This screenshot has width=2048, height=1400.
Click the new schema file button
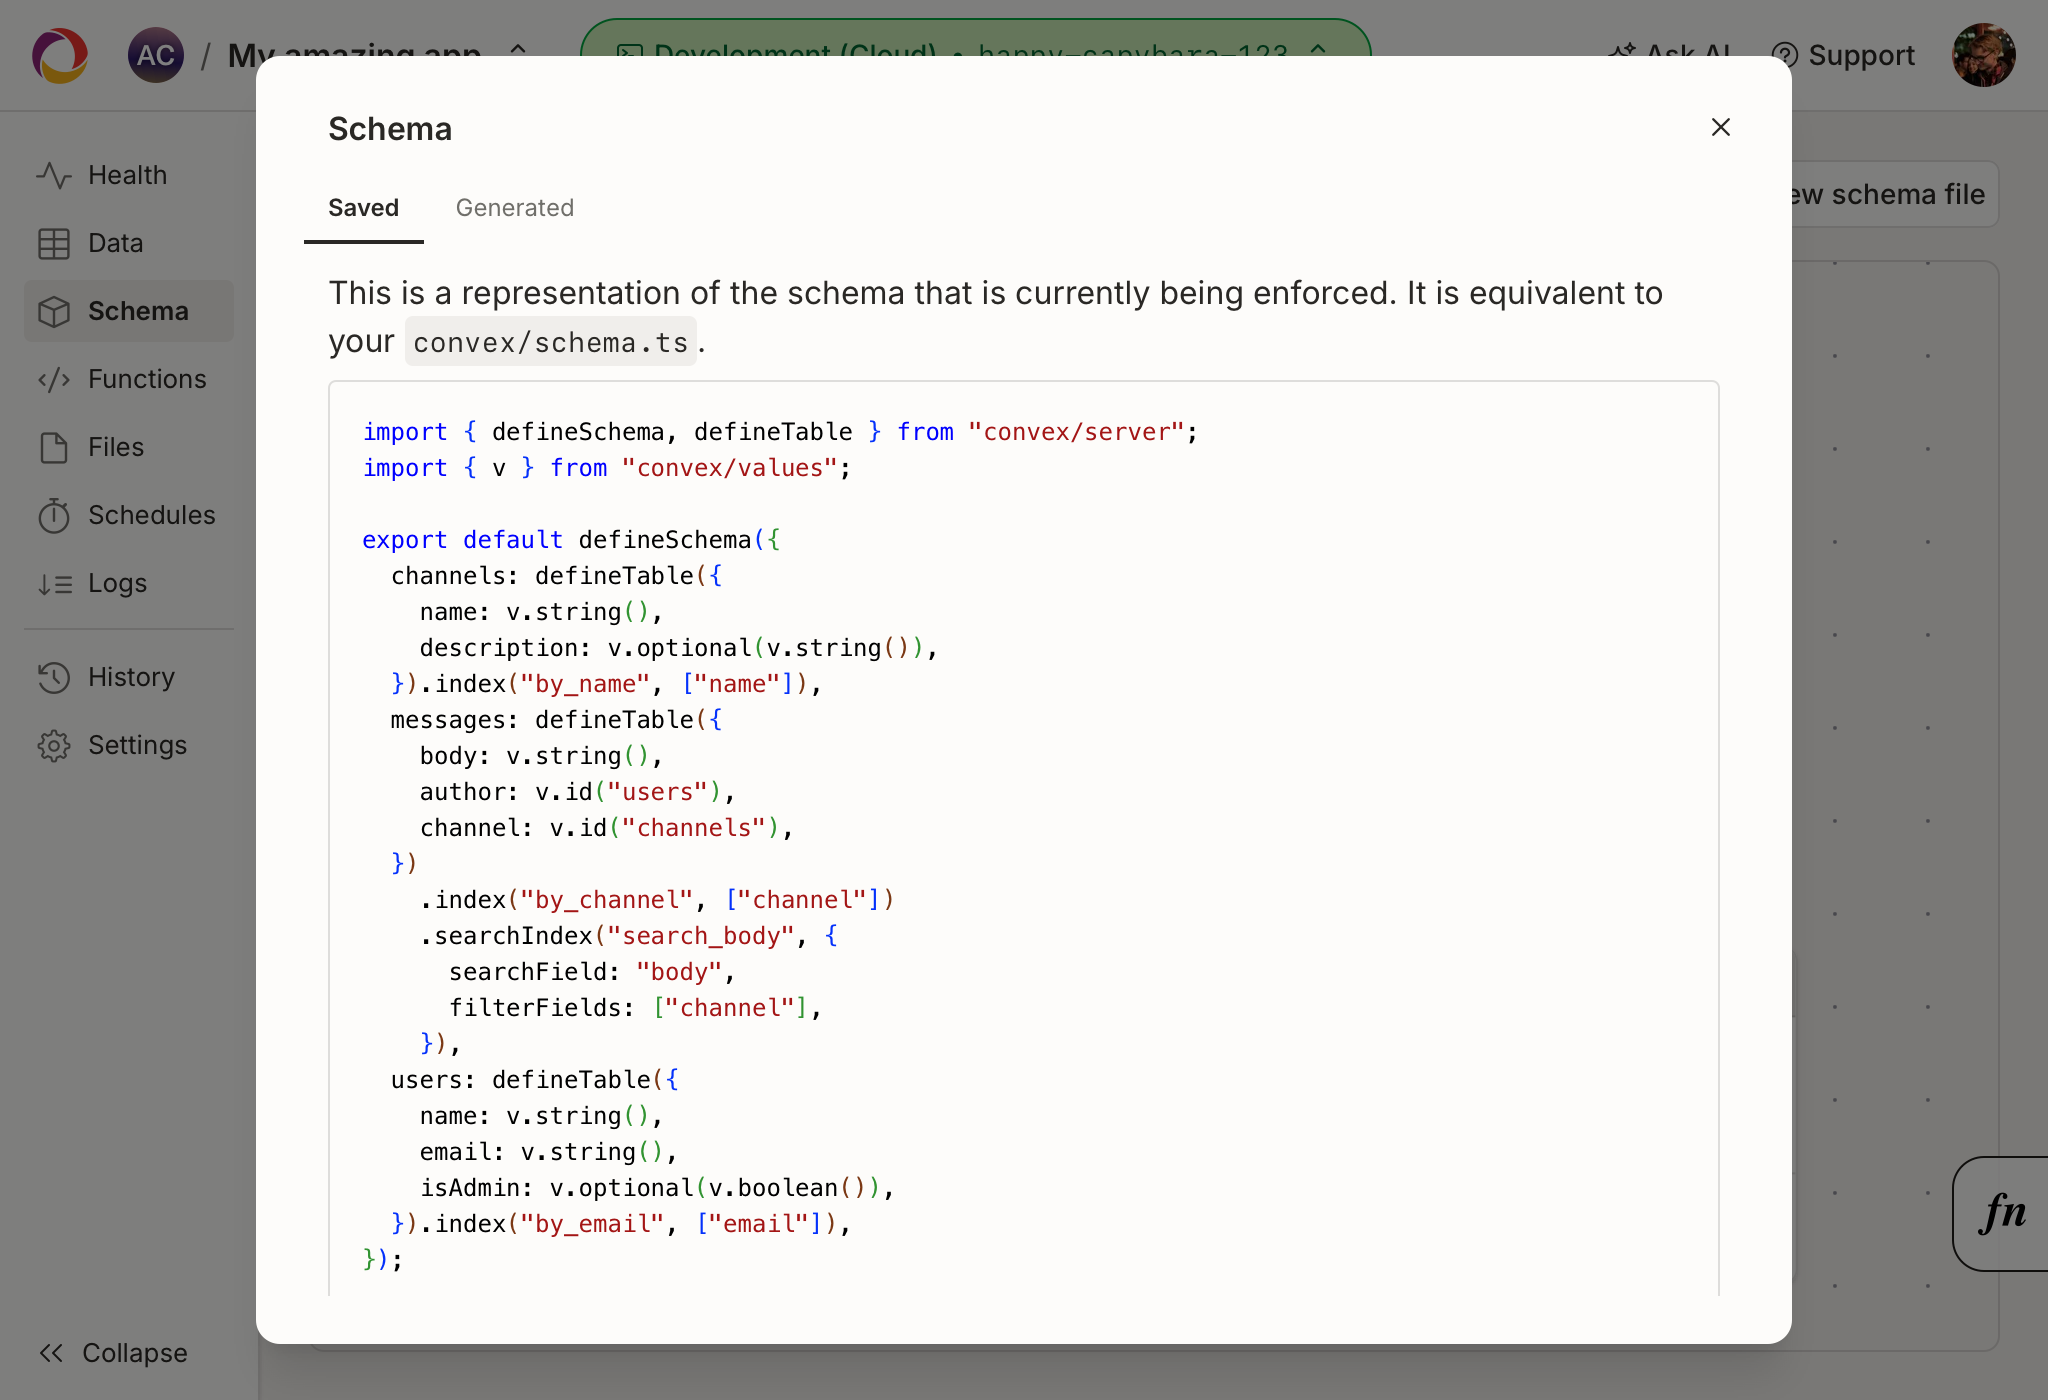click(1895, 194)
